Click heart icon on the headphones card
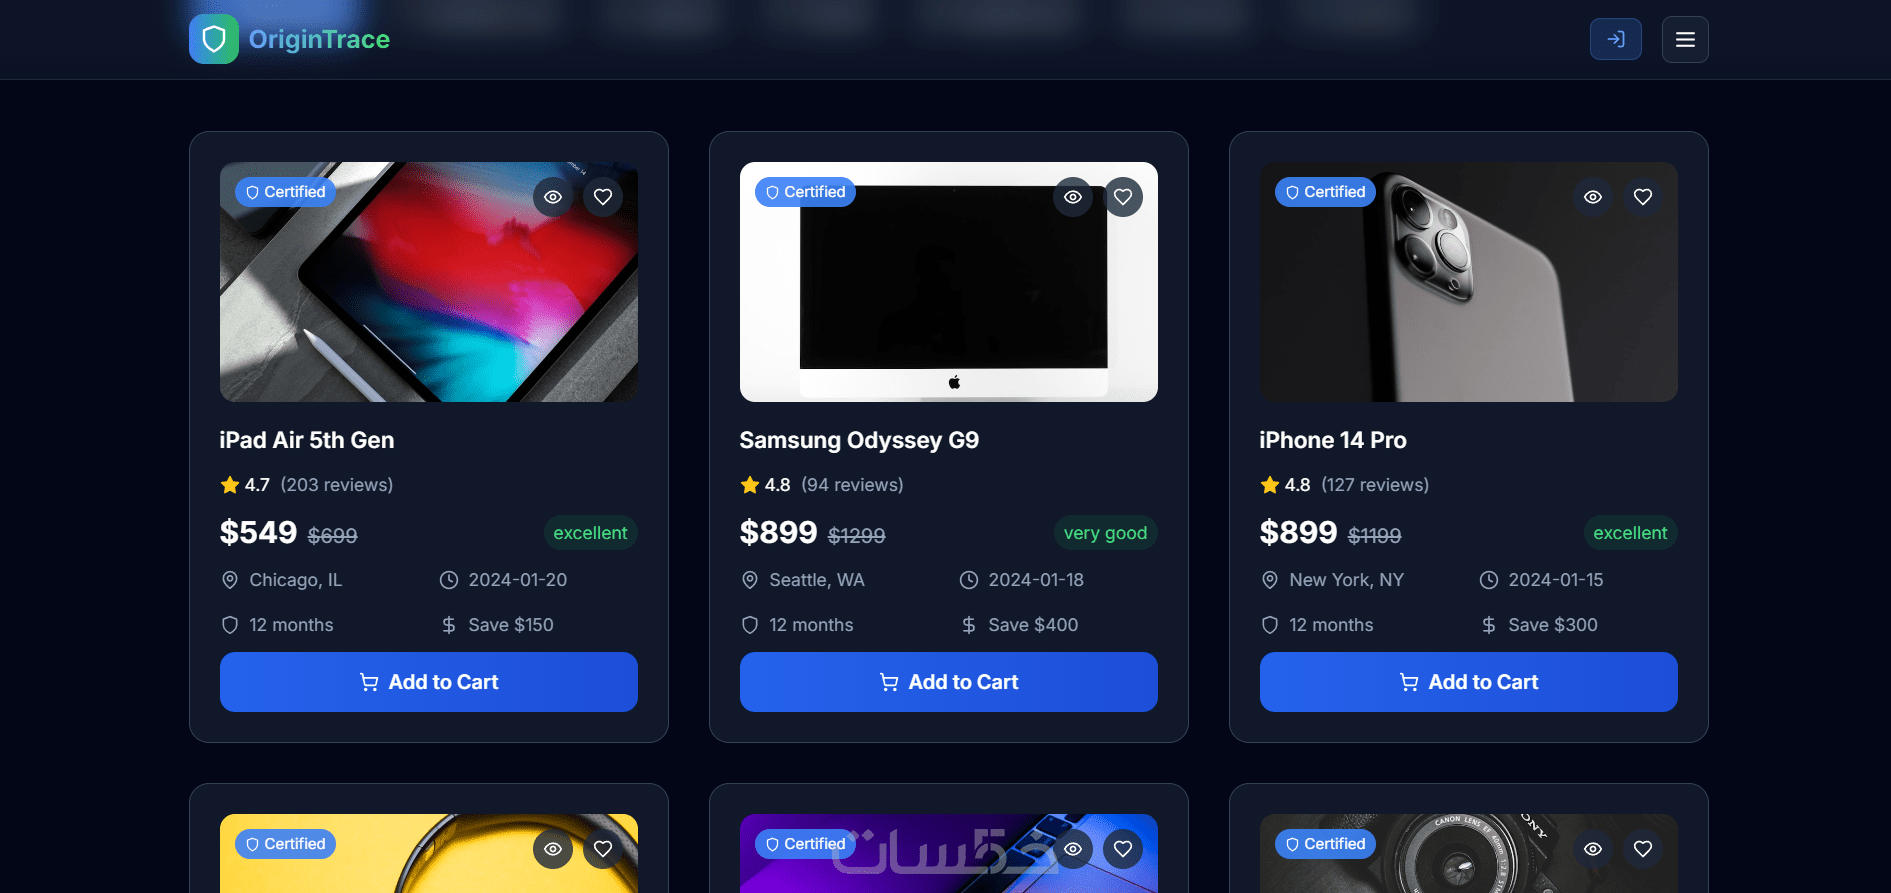Viewport: 1891px width, 893px height. click(x=603, y=849)
